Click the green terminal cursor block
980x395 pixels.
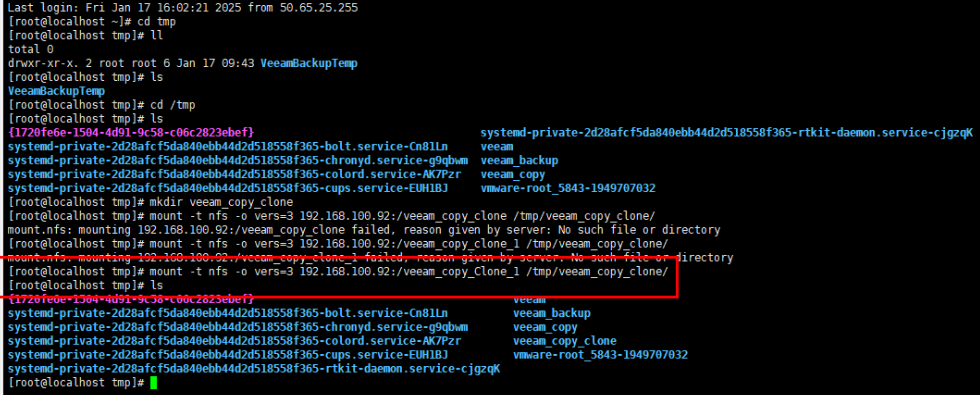tap(154, 382)
